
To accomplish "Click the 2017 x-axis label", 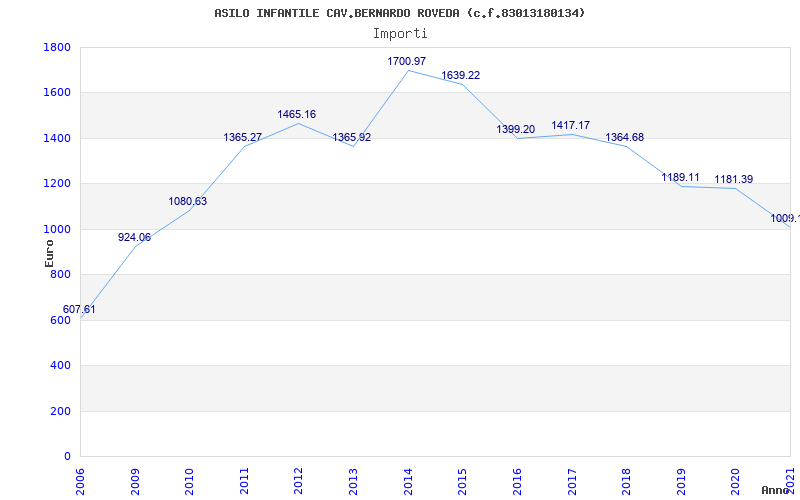I will pos(572,482).
